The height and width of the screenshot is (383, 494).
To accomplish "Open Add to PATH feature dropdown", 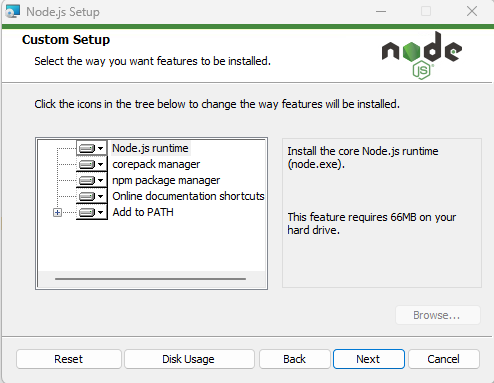I will (92, 212).
